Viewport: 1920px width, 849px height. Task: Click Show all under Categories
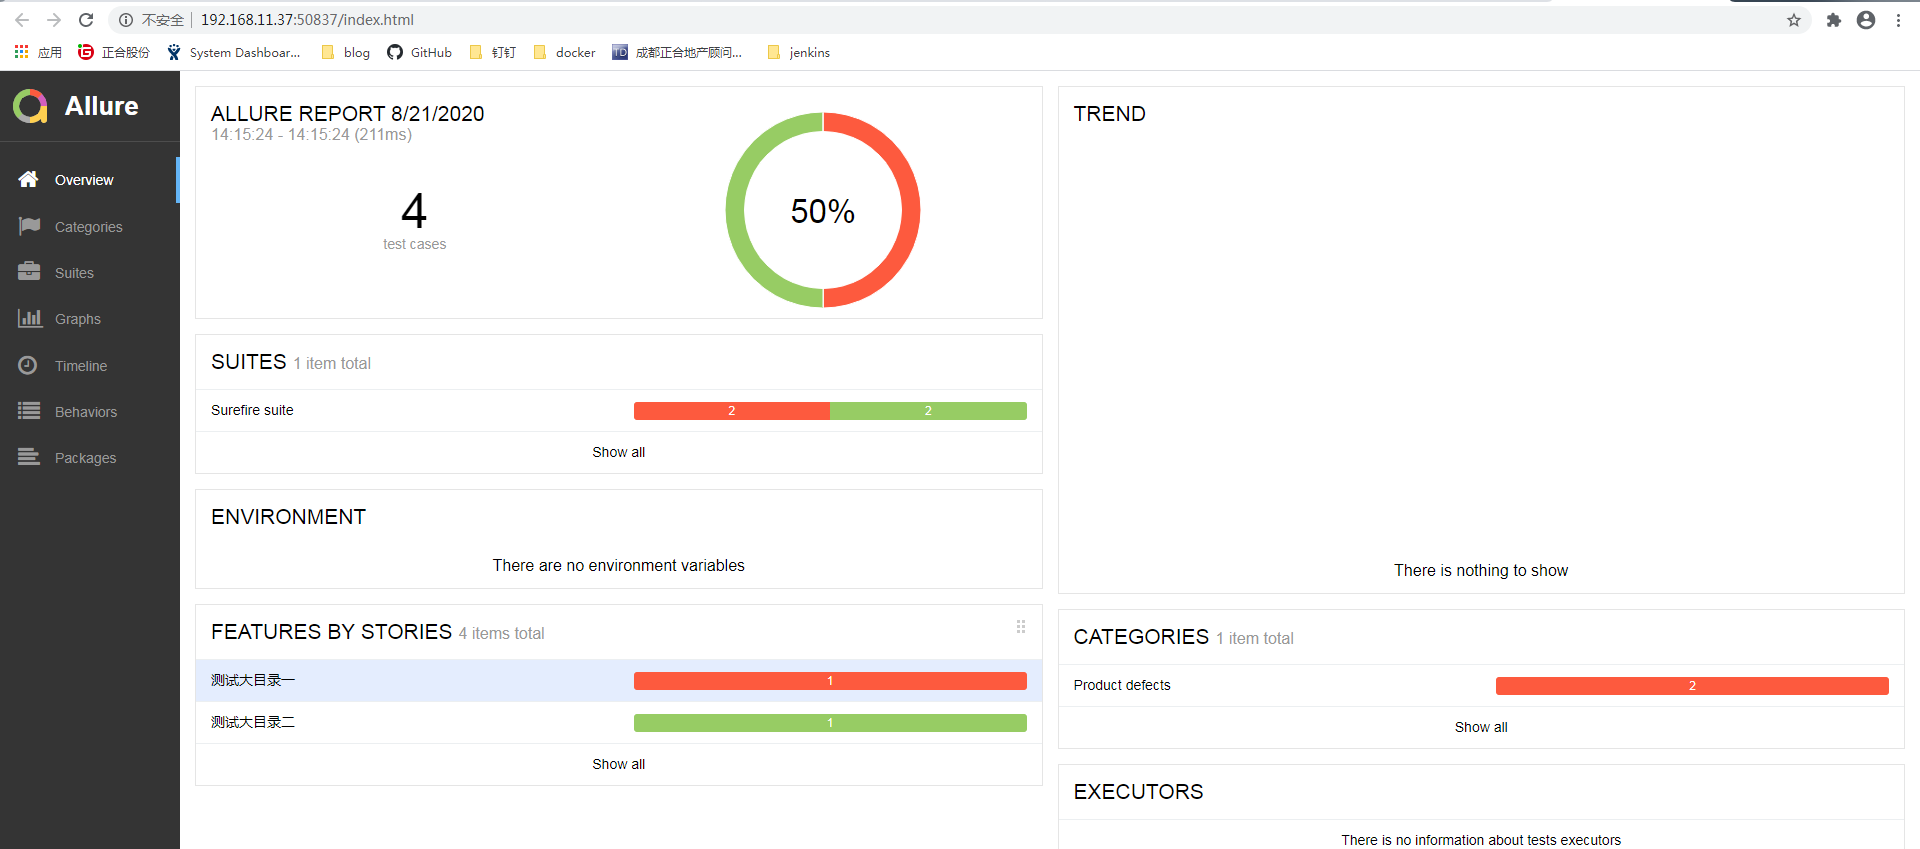click(1481, 727)
